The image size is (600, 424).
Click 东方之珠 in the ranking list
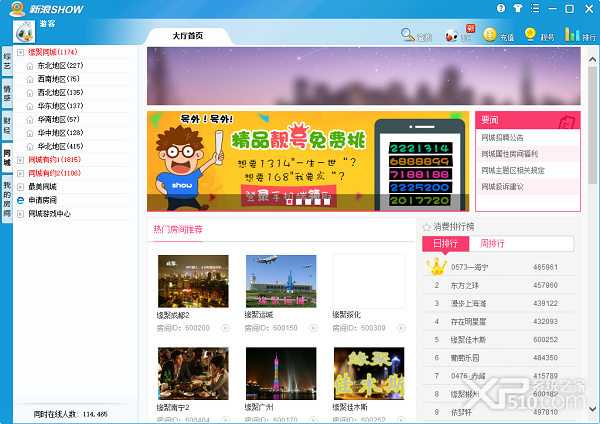tap(465, 285)
